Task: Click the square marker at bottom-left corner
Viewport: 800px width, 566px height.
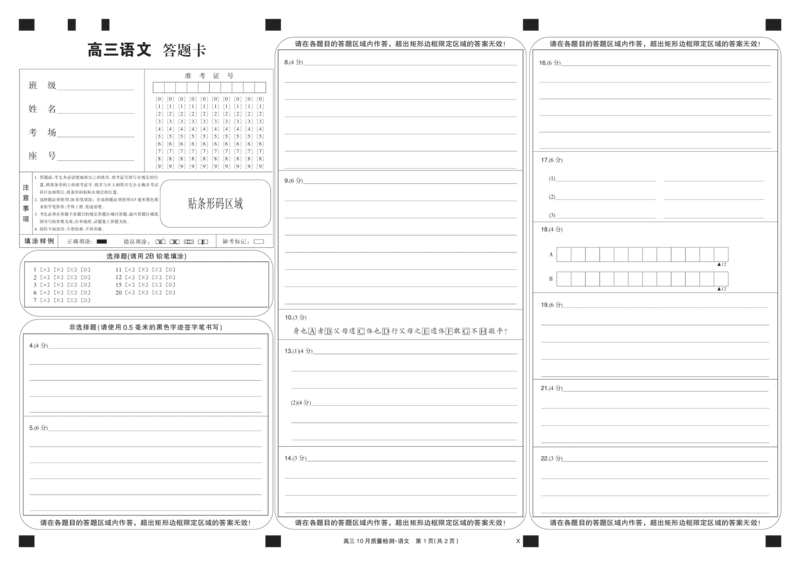Action: (27, 544)
